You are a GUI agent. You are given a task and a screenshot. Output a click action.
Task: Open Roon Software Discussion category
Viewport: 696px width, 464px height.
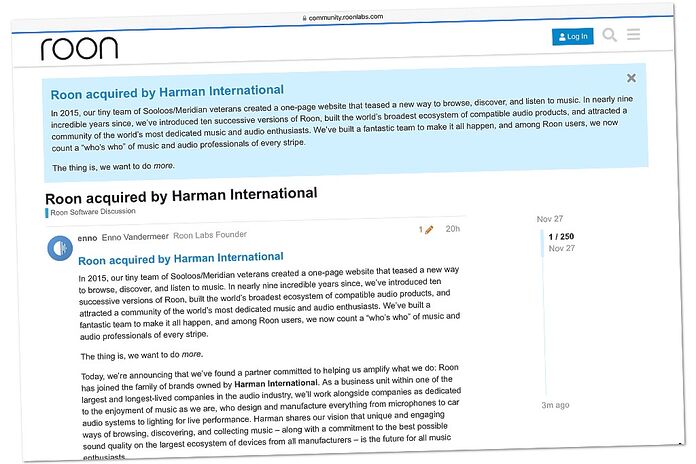[92, 212]
